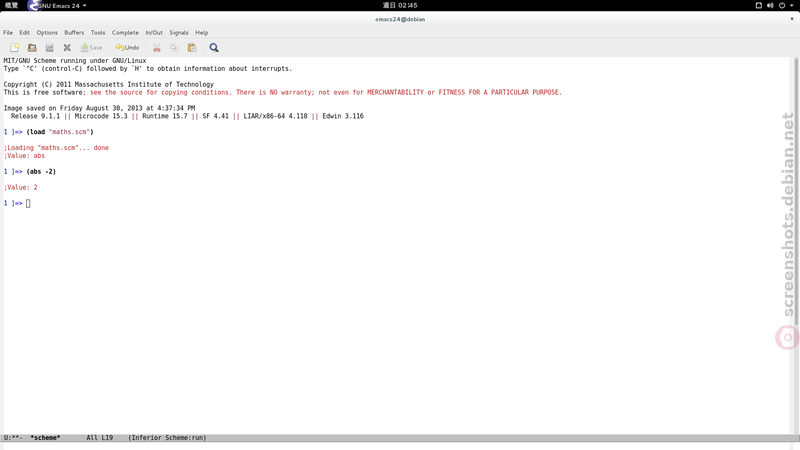Image resolution: width=800 pixels, height=450 pixels.
Task: Click the *scheme* buffer name in mode line
Action: click(x=45, y=438)
